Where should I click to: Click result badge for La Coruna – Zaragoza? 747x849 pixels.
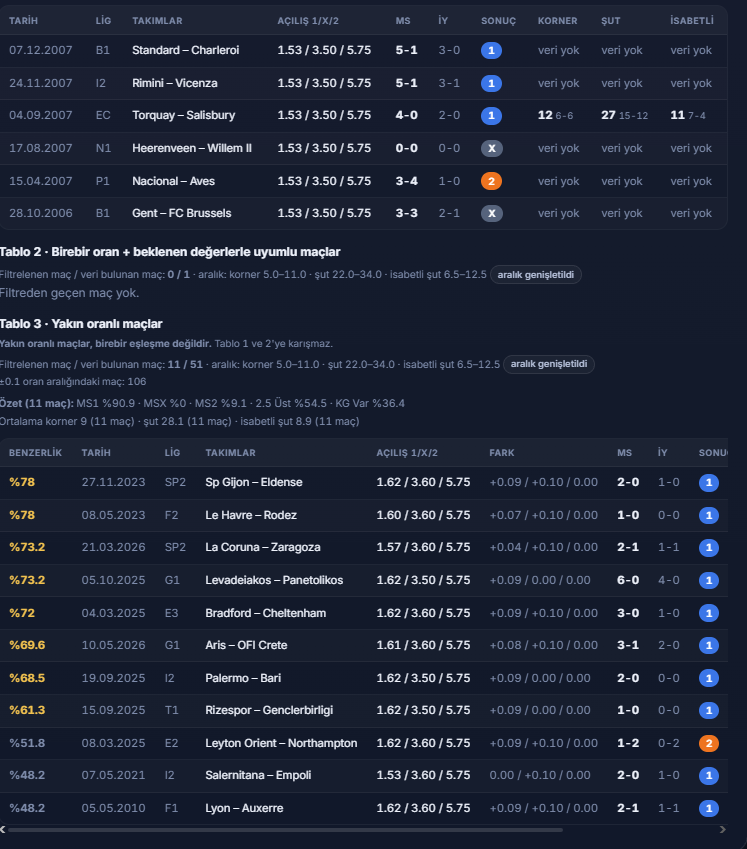click(709, 547)
